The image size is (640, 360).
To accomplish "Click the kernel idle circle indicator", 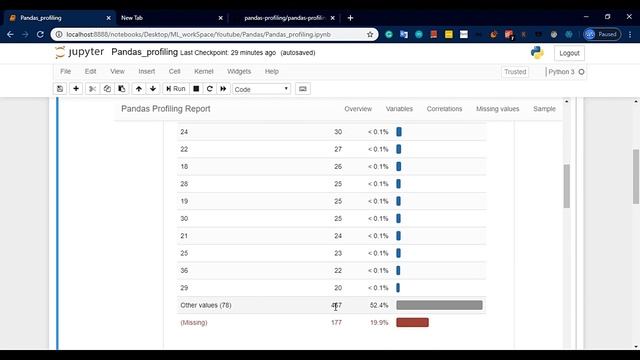I will pyautogui.click(x=581, y=72).
